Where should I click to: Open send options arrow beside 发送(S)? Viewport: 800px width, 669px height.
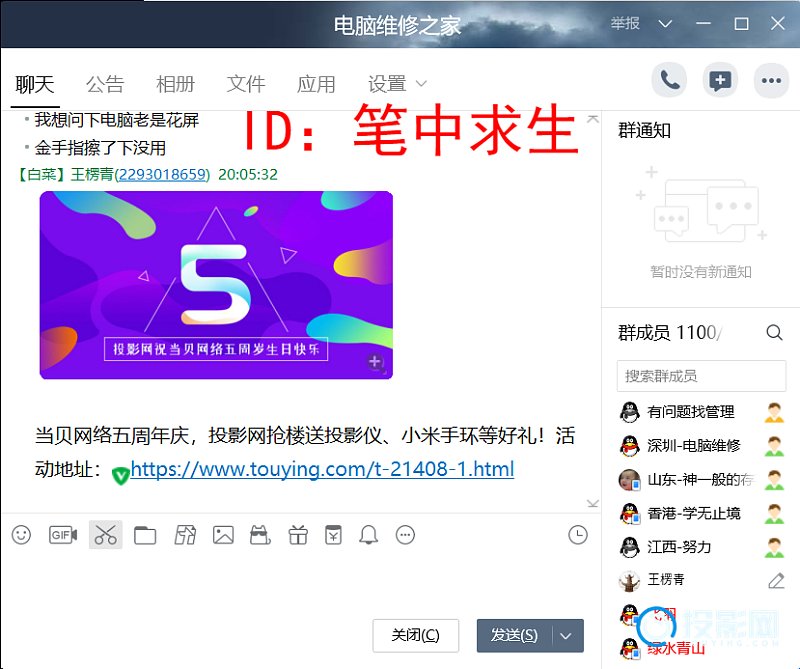pyautogui.click(x=566, y=636)
